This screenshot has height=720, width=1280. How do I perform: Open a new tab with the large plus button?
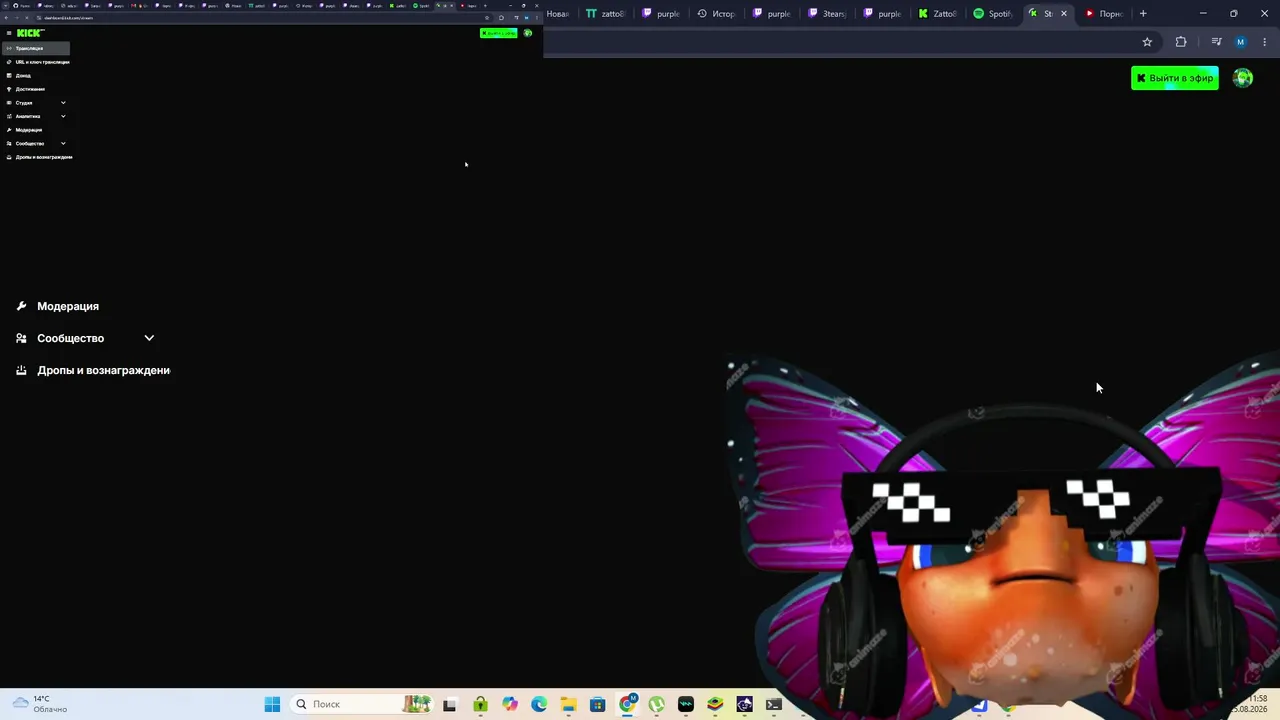click(1143, 14)
